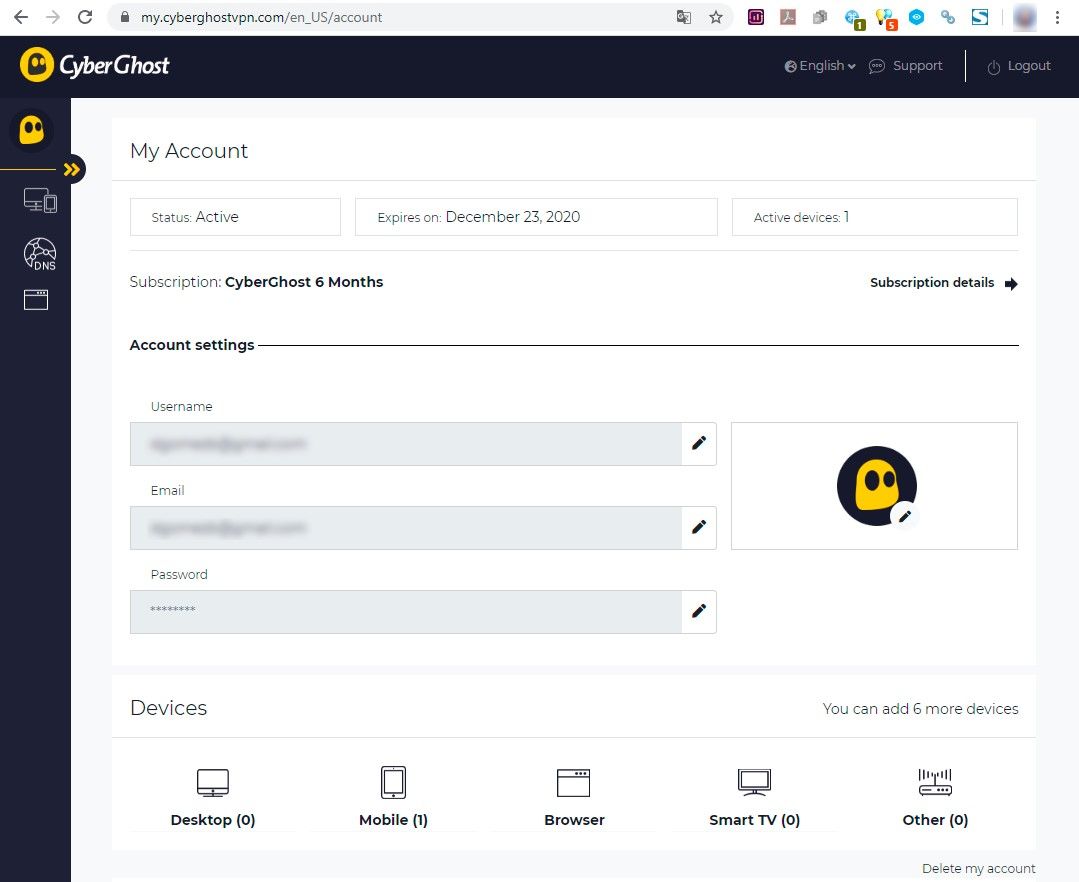Click Delete my account link
The width and height of the screenshot is (1079, 882).
[x=979, y=868]
